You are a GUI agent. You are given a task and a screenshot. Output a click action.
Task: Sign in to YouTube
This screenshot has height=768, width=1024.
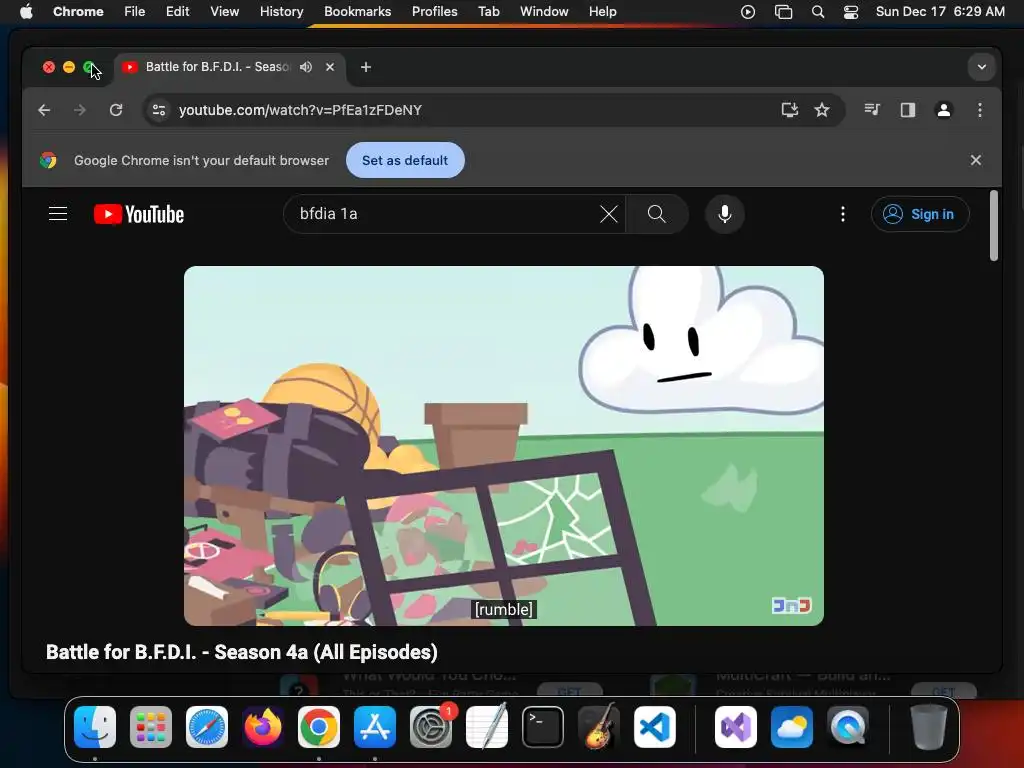(x=920, y=214)
